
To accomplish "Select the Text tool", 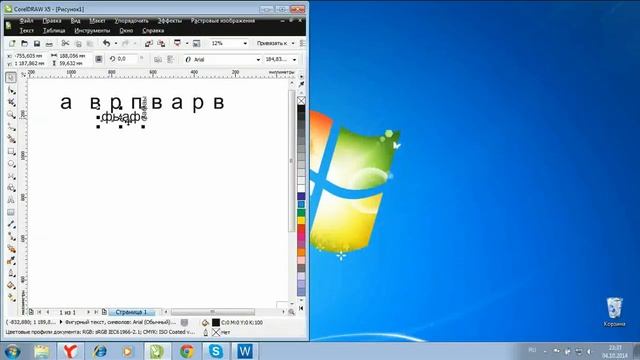I will (x=11, y=200).
